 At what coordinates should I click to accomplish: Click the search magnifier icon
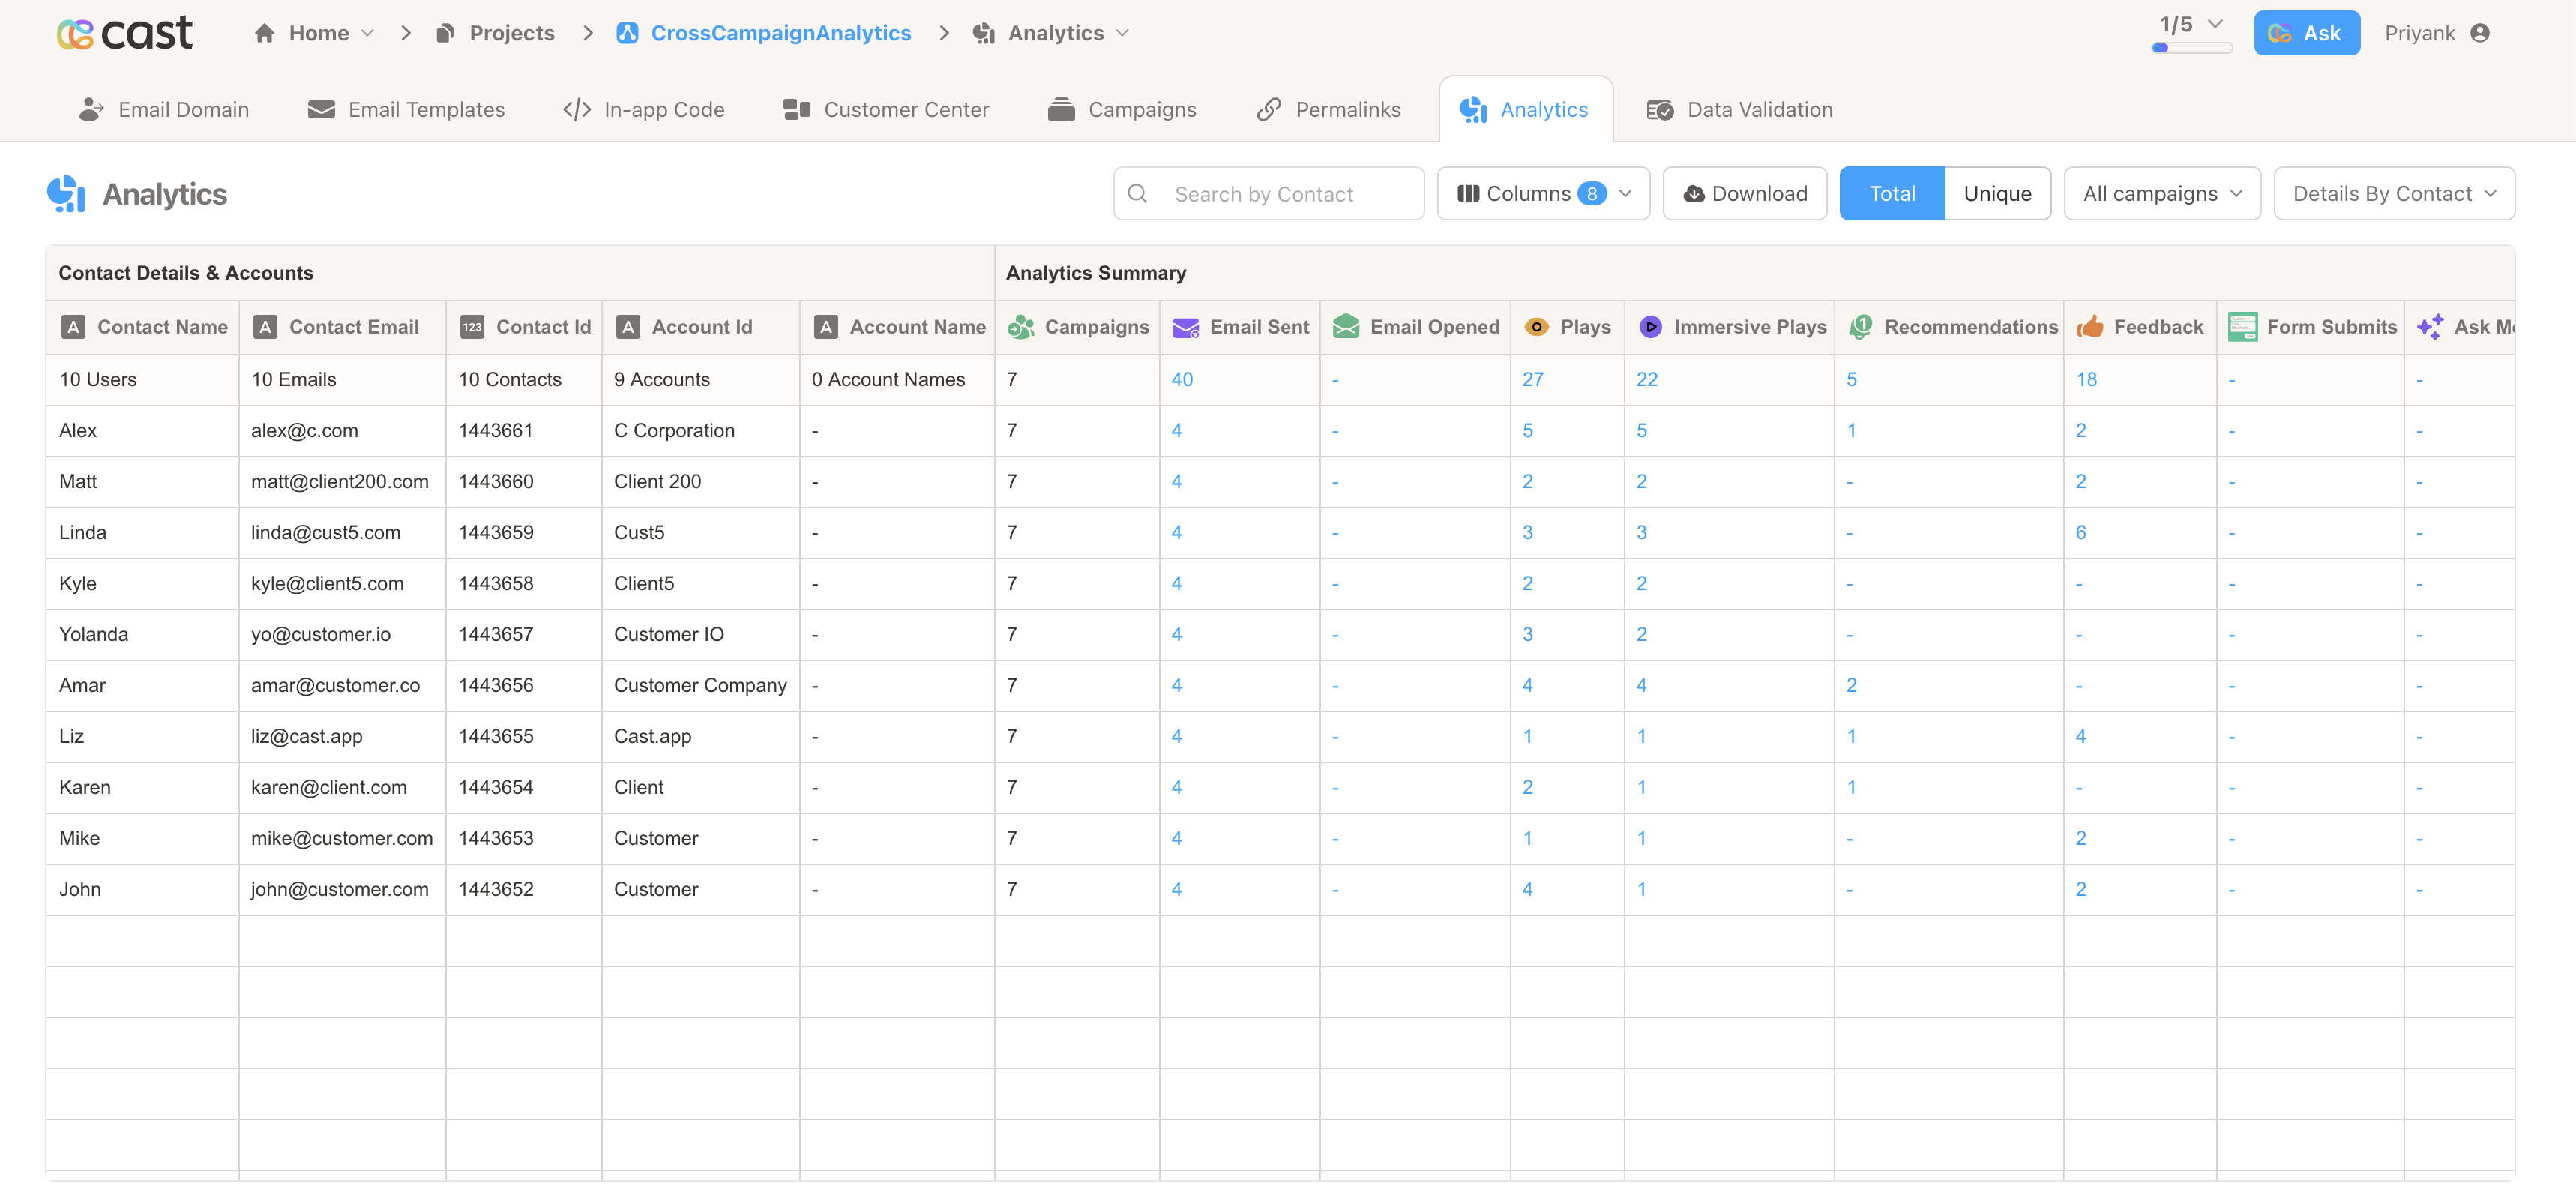pyautogui.click(x=1137, y=193)
